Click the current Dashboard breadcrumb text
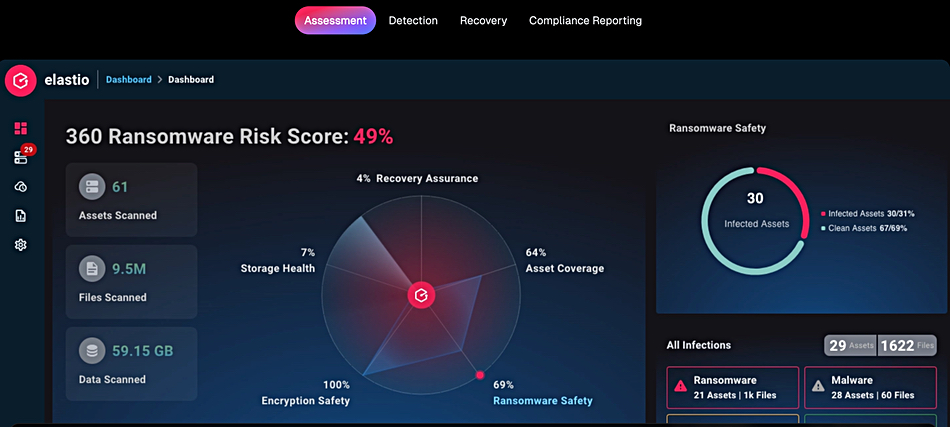950x427 pixels. 191,79
